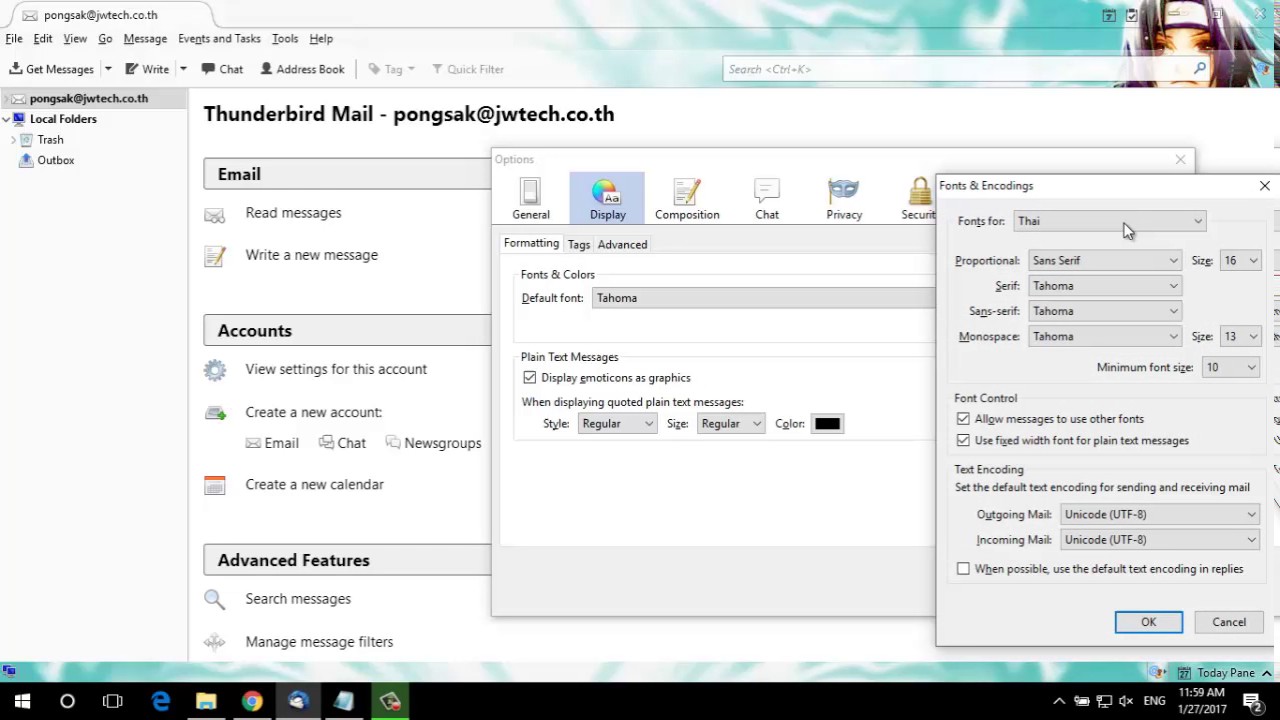
Task: Open the Edit menu
Action: pos(43,38)
